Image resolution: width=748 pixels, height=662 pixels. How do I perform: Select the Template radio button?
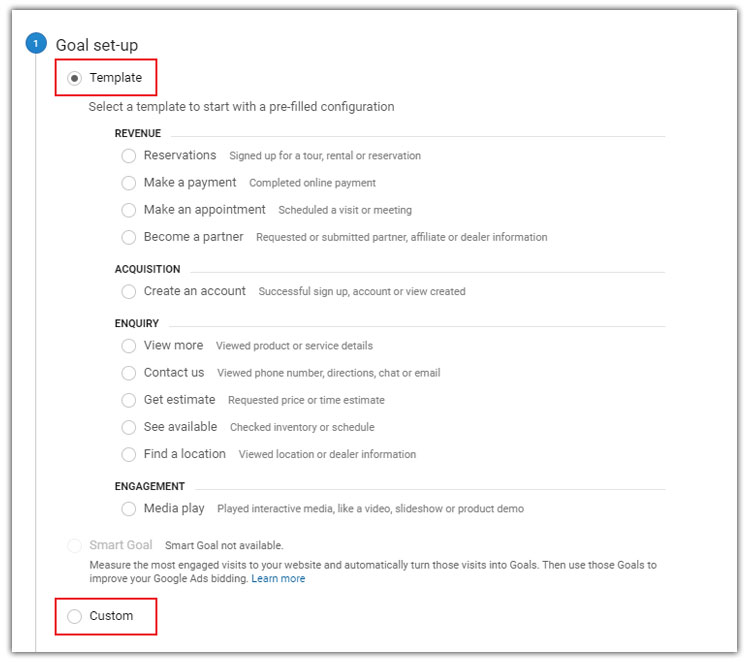pyautogui.click(x=75, y=78)
